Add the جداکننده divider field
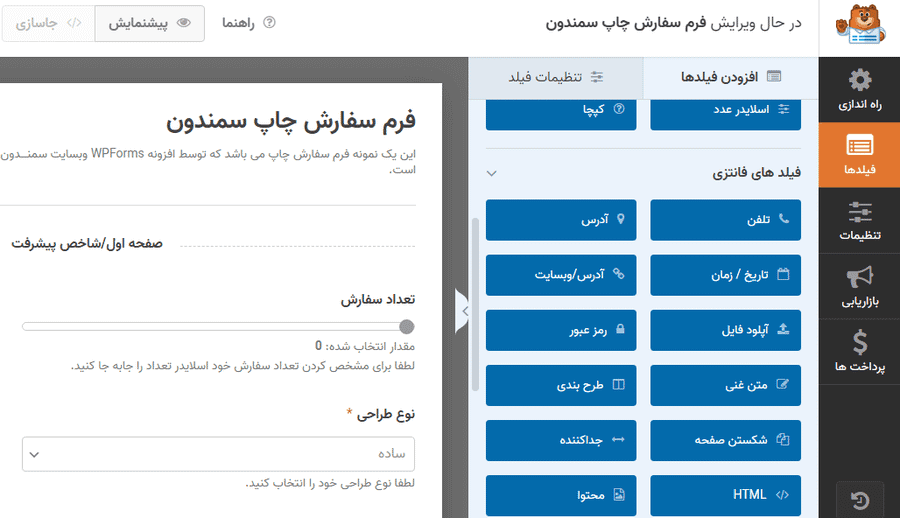This screenshot has height=518, width=900. (561, 440)
